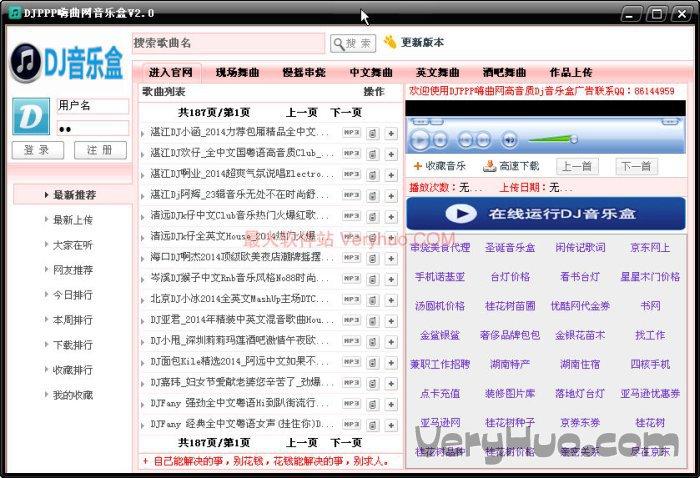Click the MP3 icon for 清远DJk仔中文Club song
This screenshot has height=478, width=700.
pyautogui.click(x=351, y=216)
